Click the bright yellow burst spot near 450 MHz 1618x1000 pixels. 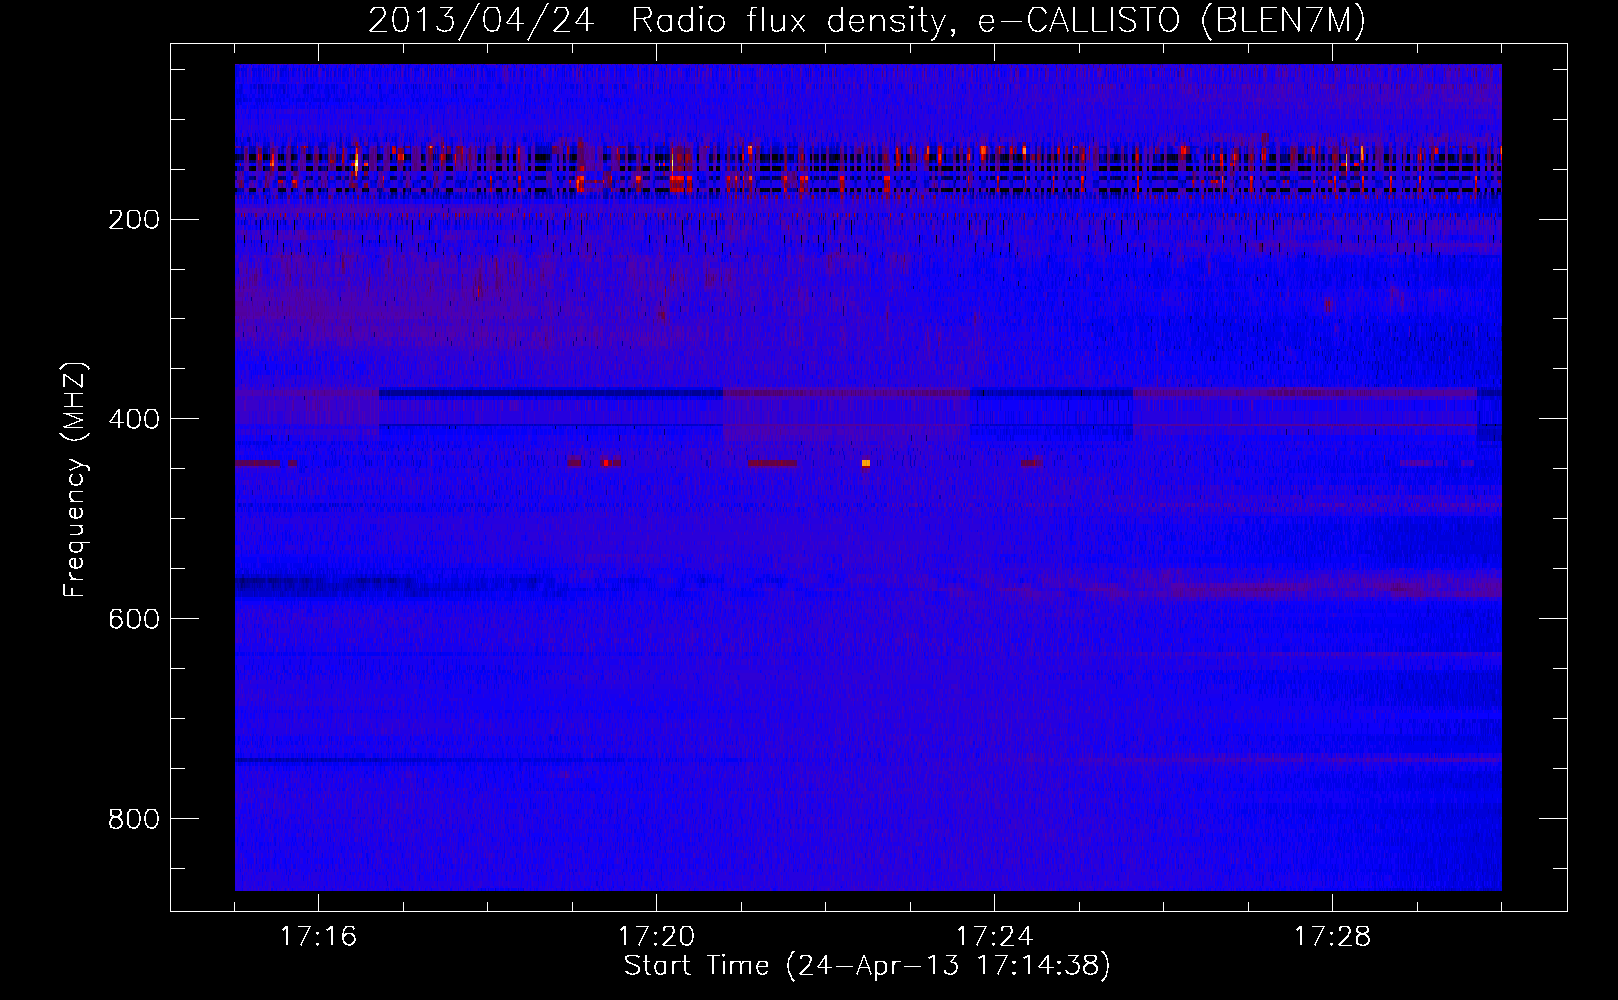[x=866, y=463]
